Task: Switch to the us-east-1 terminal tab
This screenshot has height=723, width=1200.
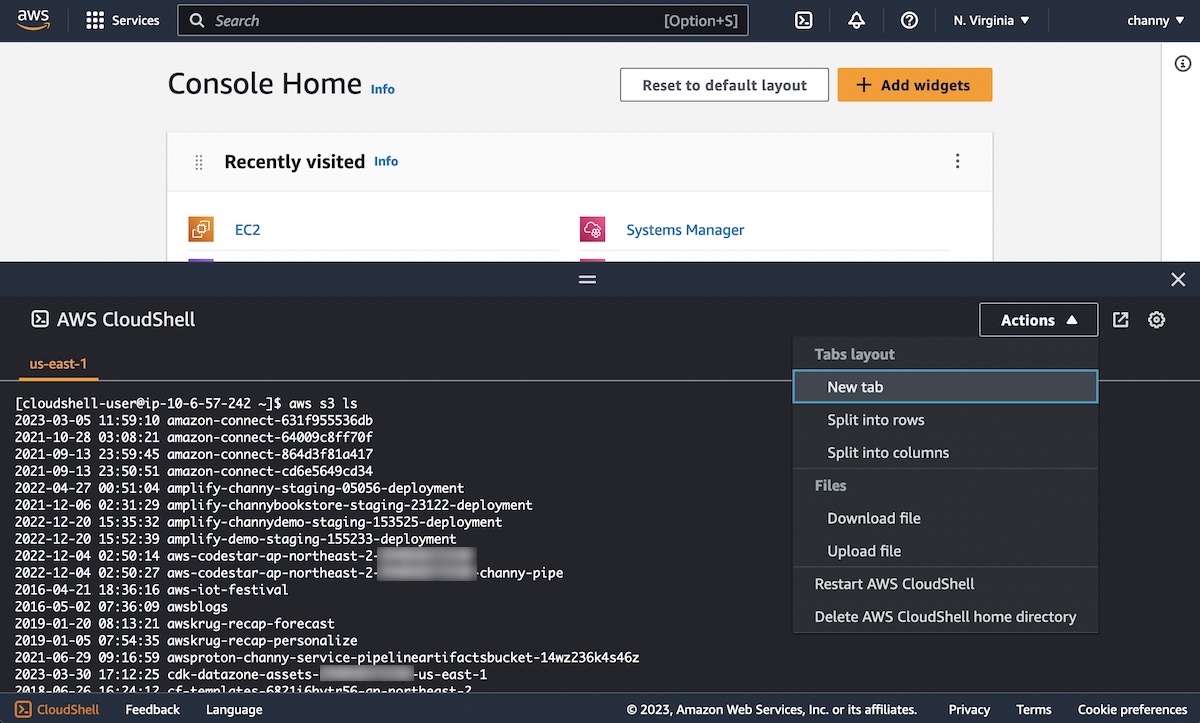Action: pos(58,364)
